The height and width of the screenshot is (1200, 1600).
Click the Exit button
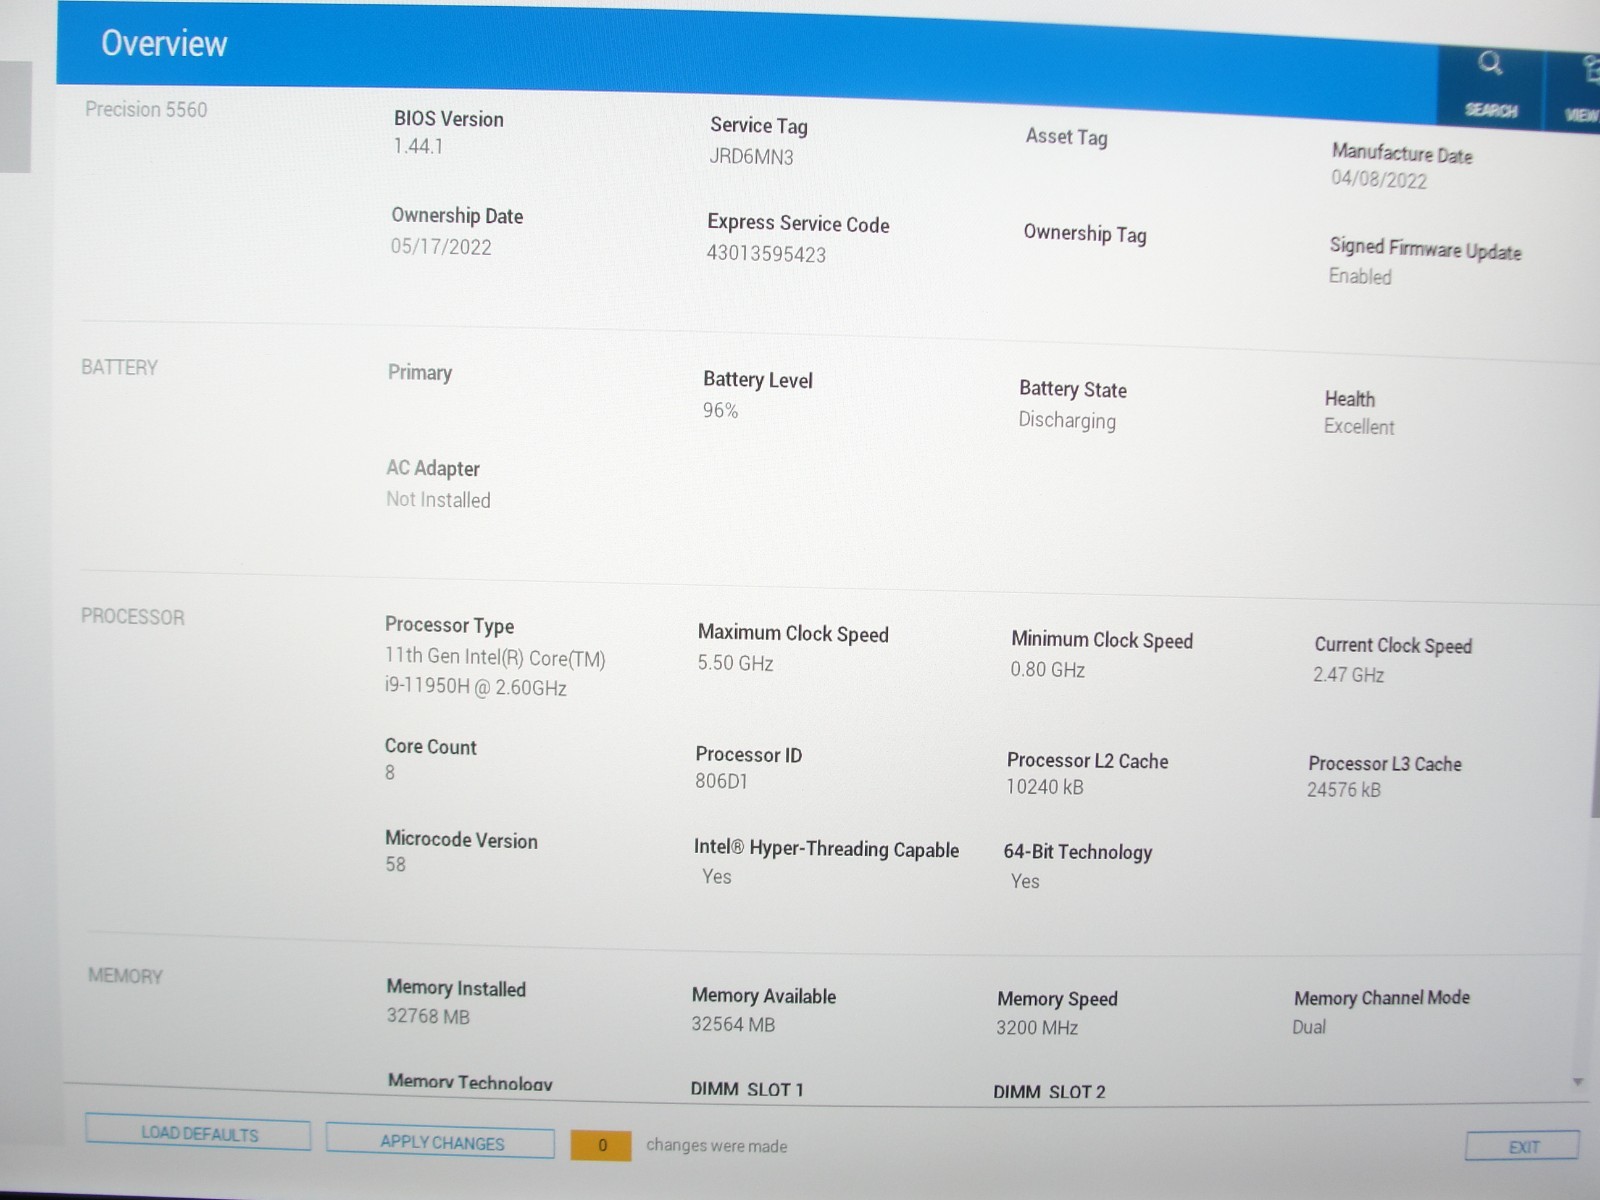coord(1523,1147)
